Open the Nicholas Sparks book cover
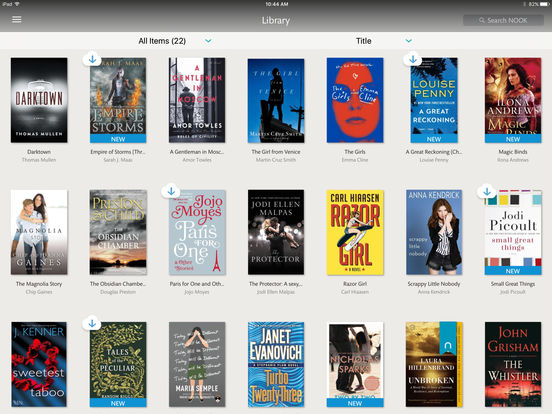 (355, 365)
